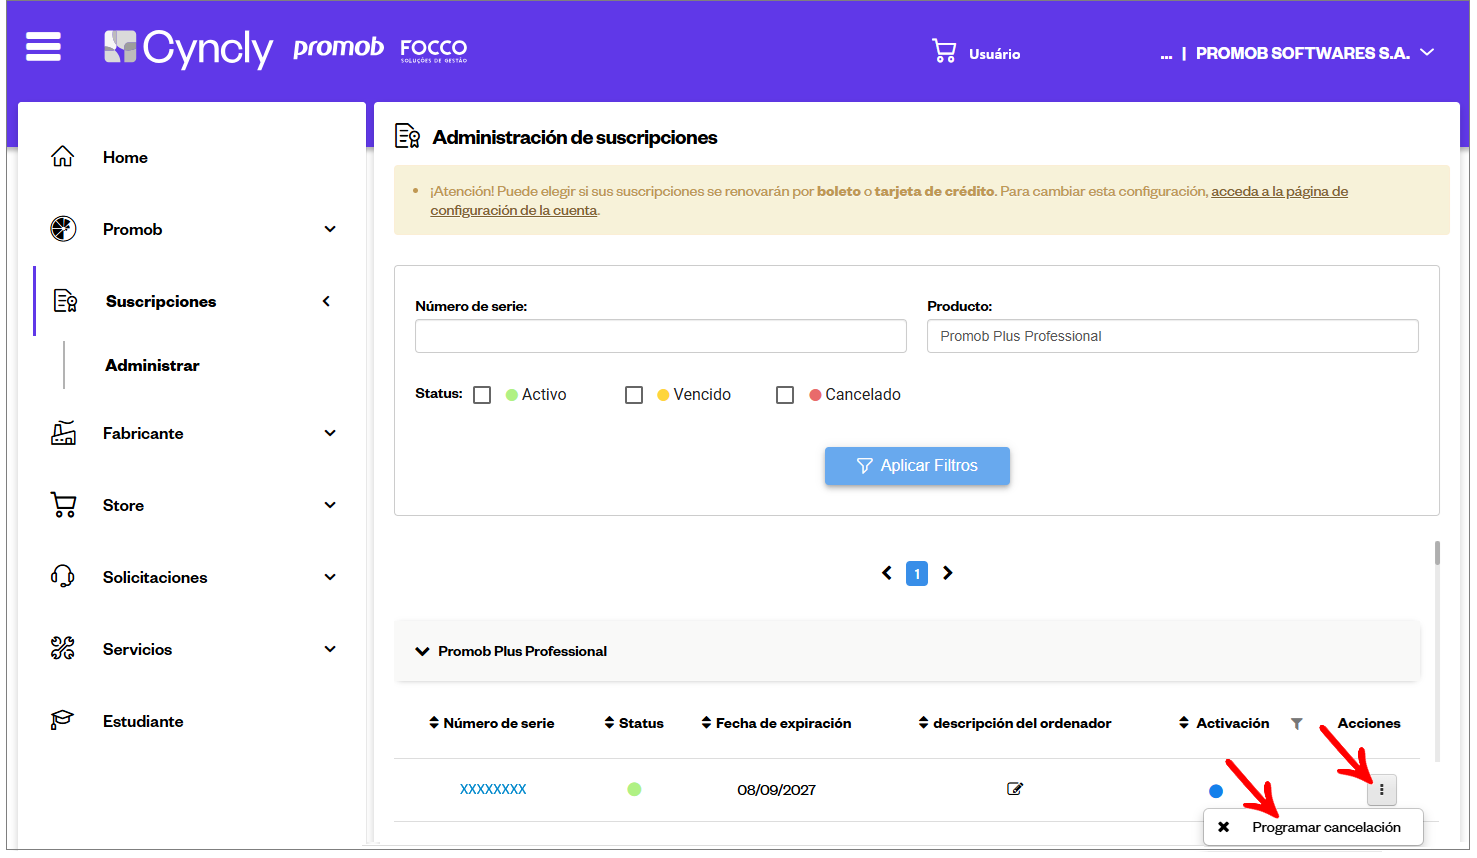Expand the Promob sidebar submenu
1477x858 pixels.
click(330, 229)
